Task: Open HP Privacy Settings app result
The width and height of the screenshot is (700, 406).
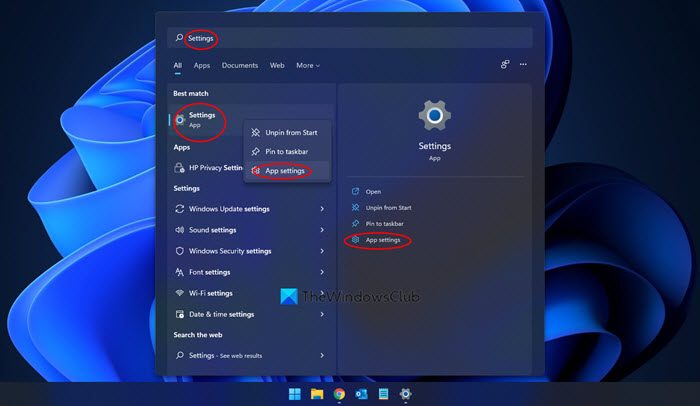Action: [x=208, y=168]
